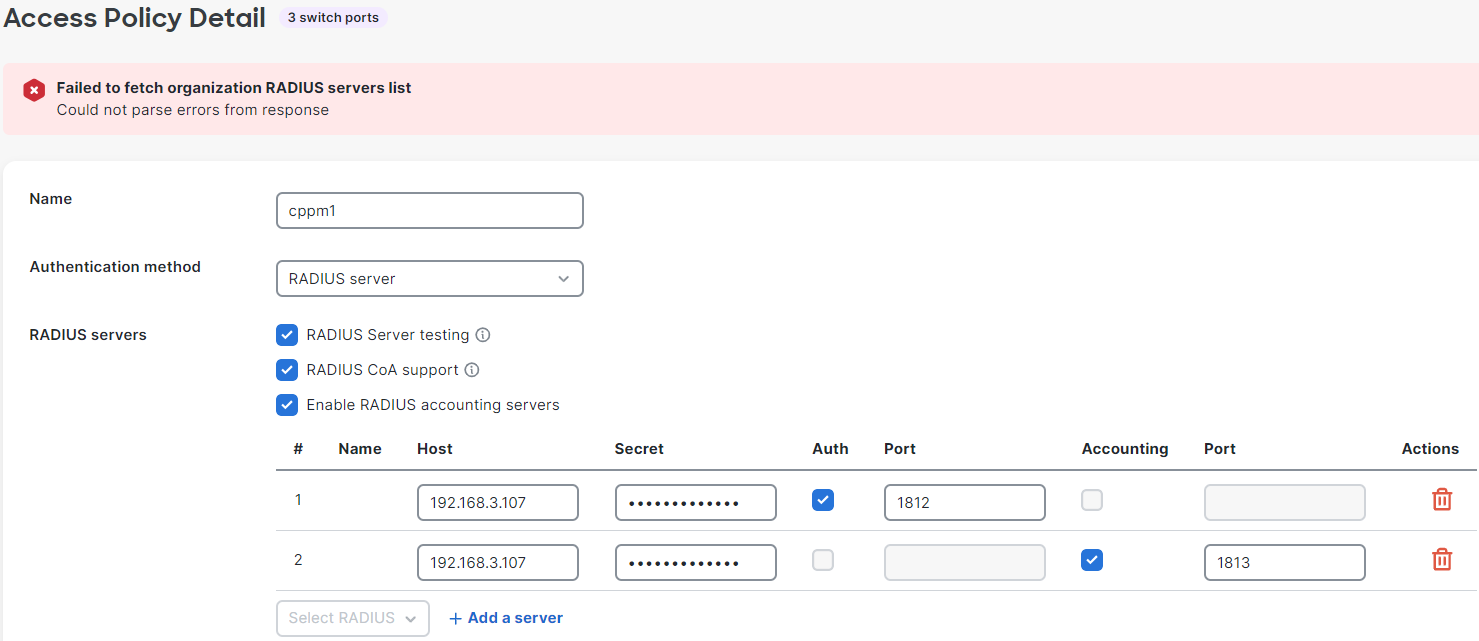
Task: Uncheck the Auth checkbox on server row 1
Action: coord(823,499)
